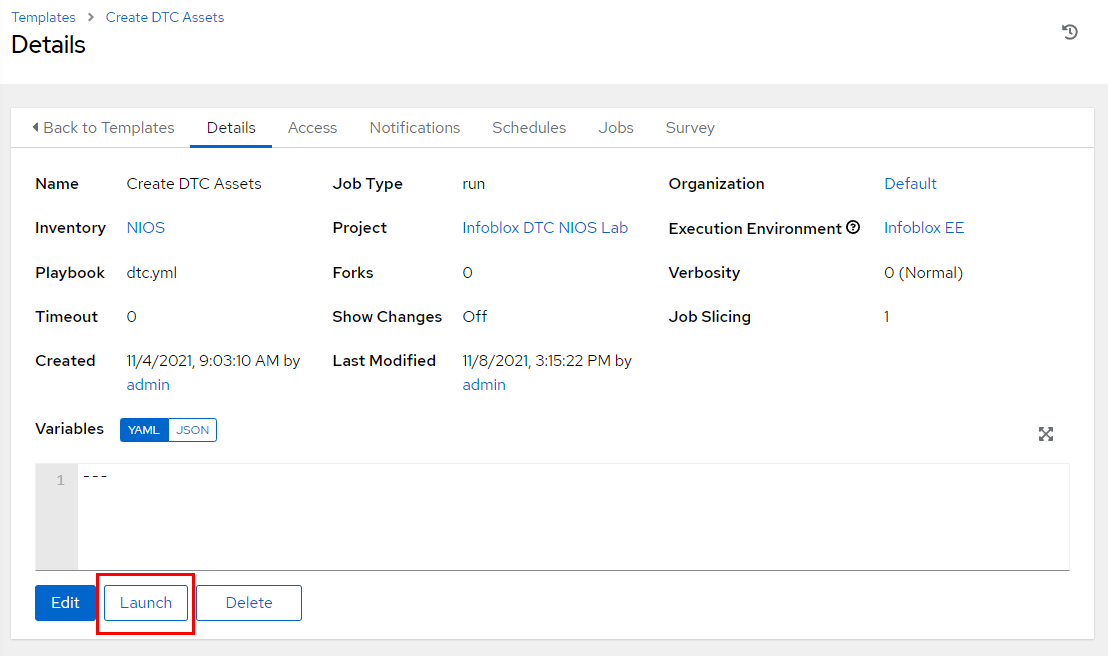The width and height of the screenshot is (1108, 656).
Task: Launch the Create DTC Assets template
Action: (146, 603)
